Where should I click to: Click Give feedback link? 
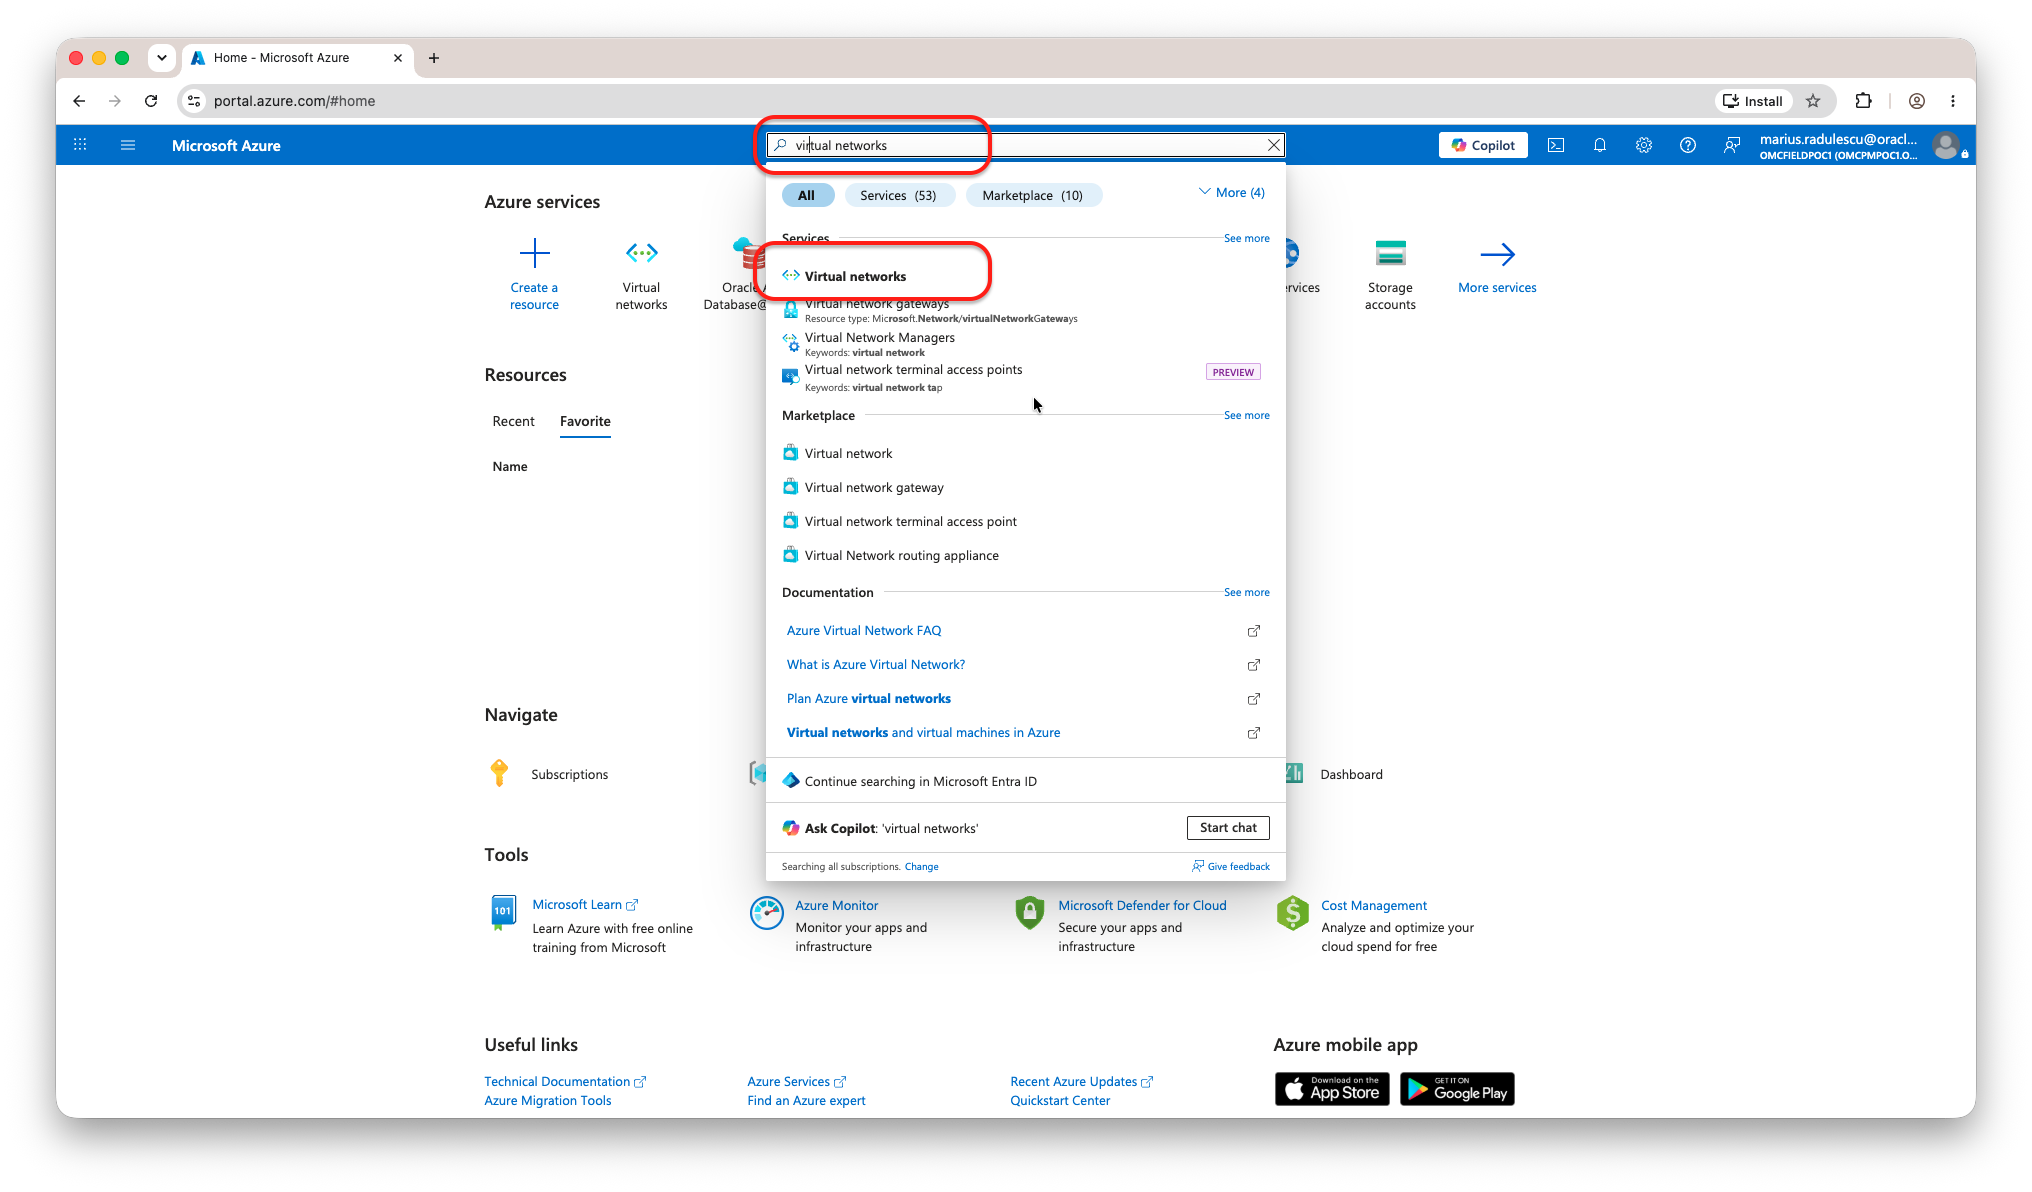(x=1231, y=867)
